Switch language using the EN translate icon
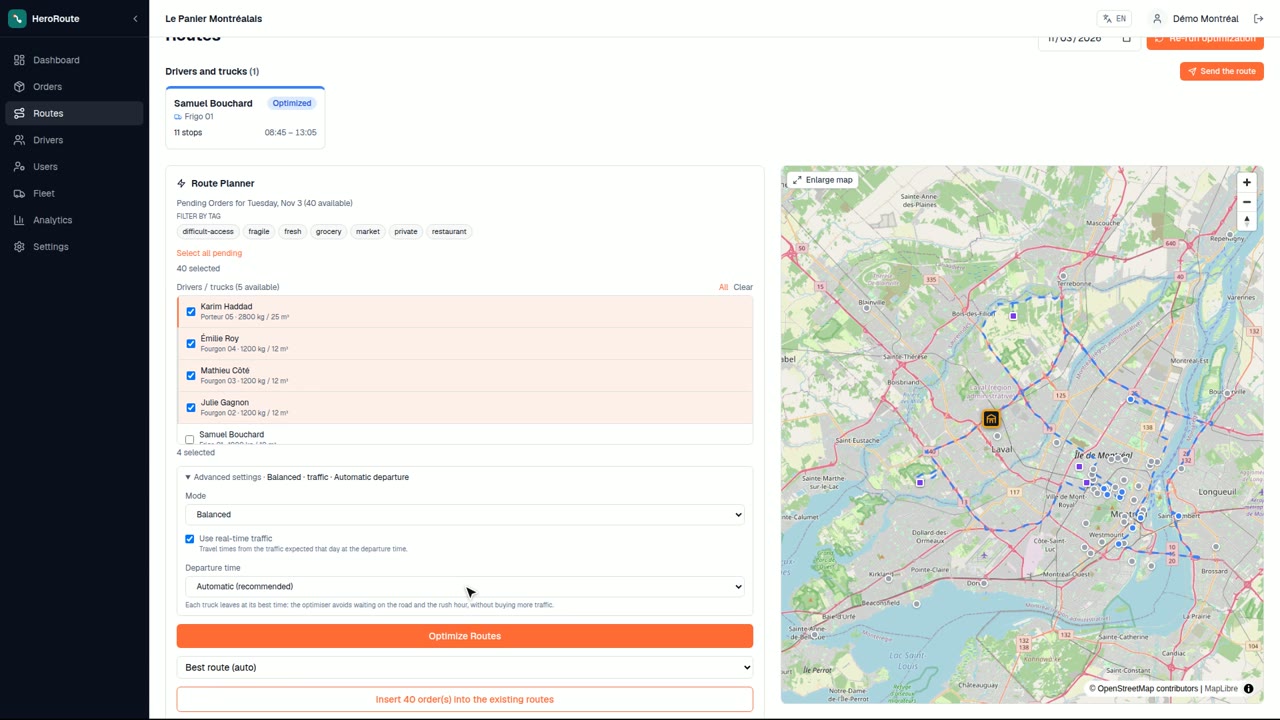 1114,19
